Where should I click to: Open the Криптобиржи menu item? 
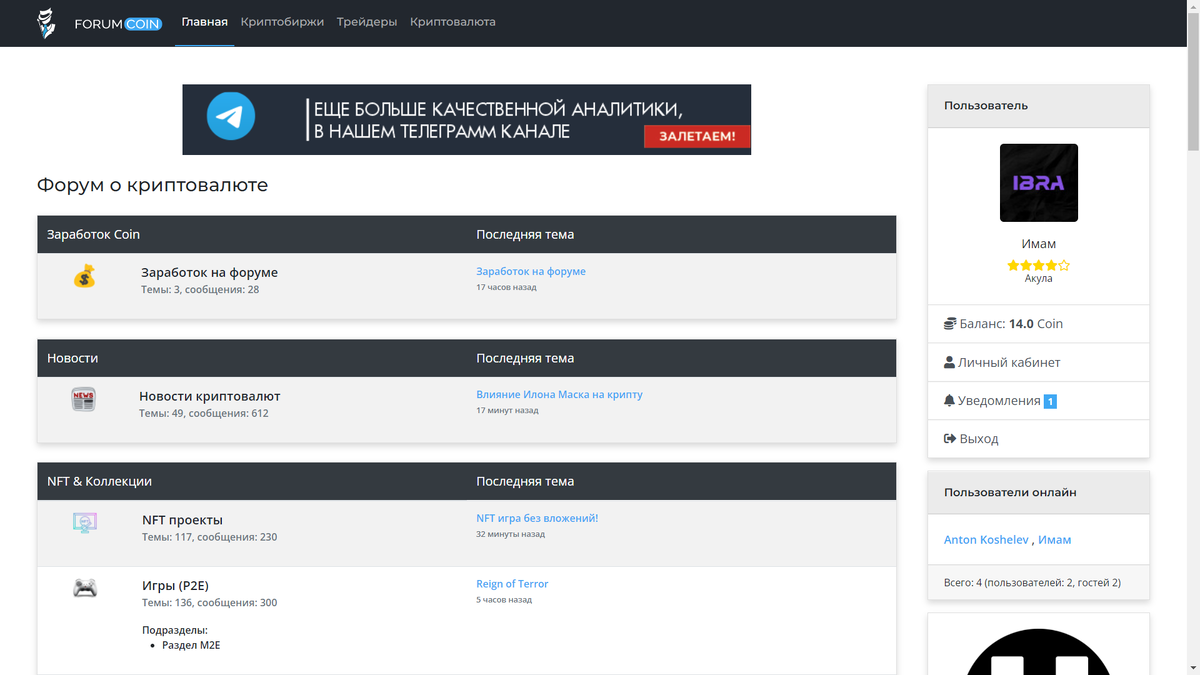coord(282,22)
